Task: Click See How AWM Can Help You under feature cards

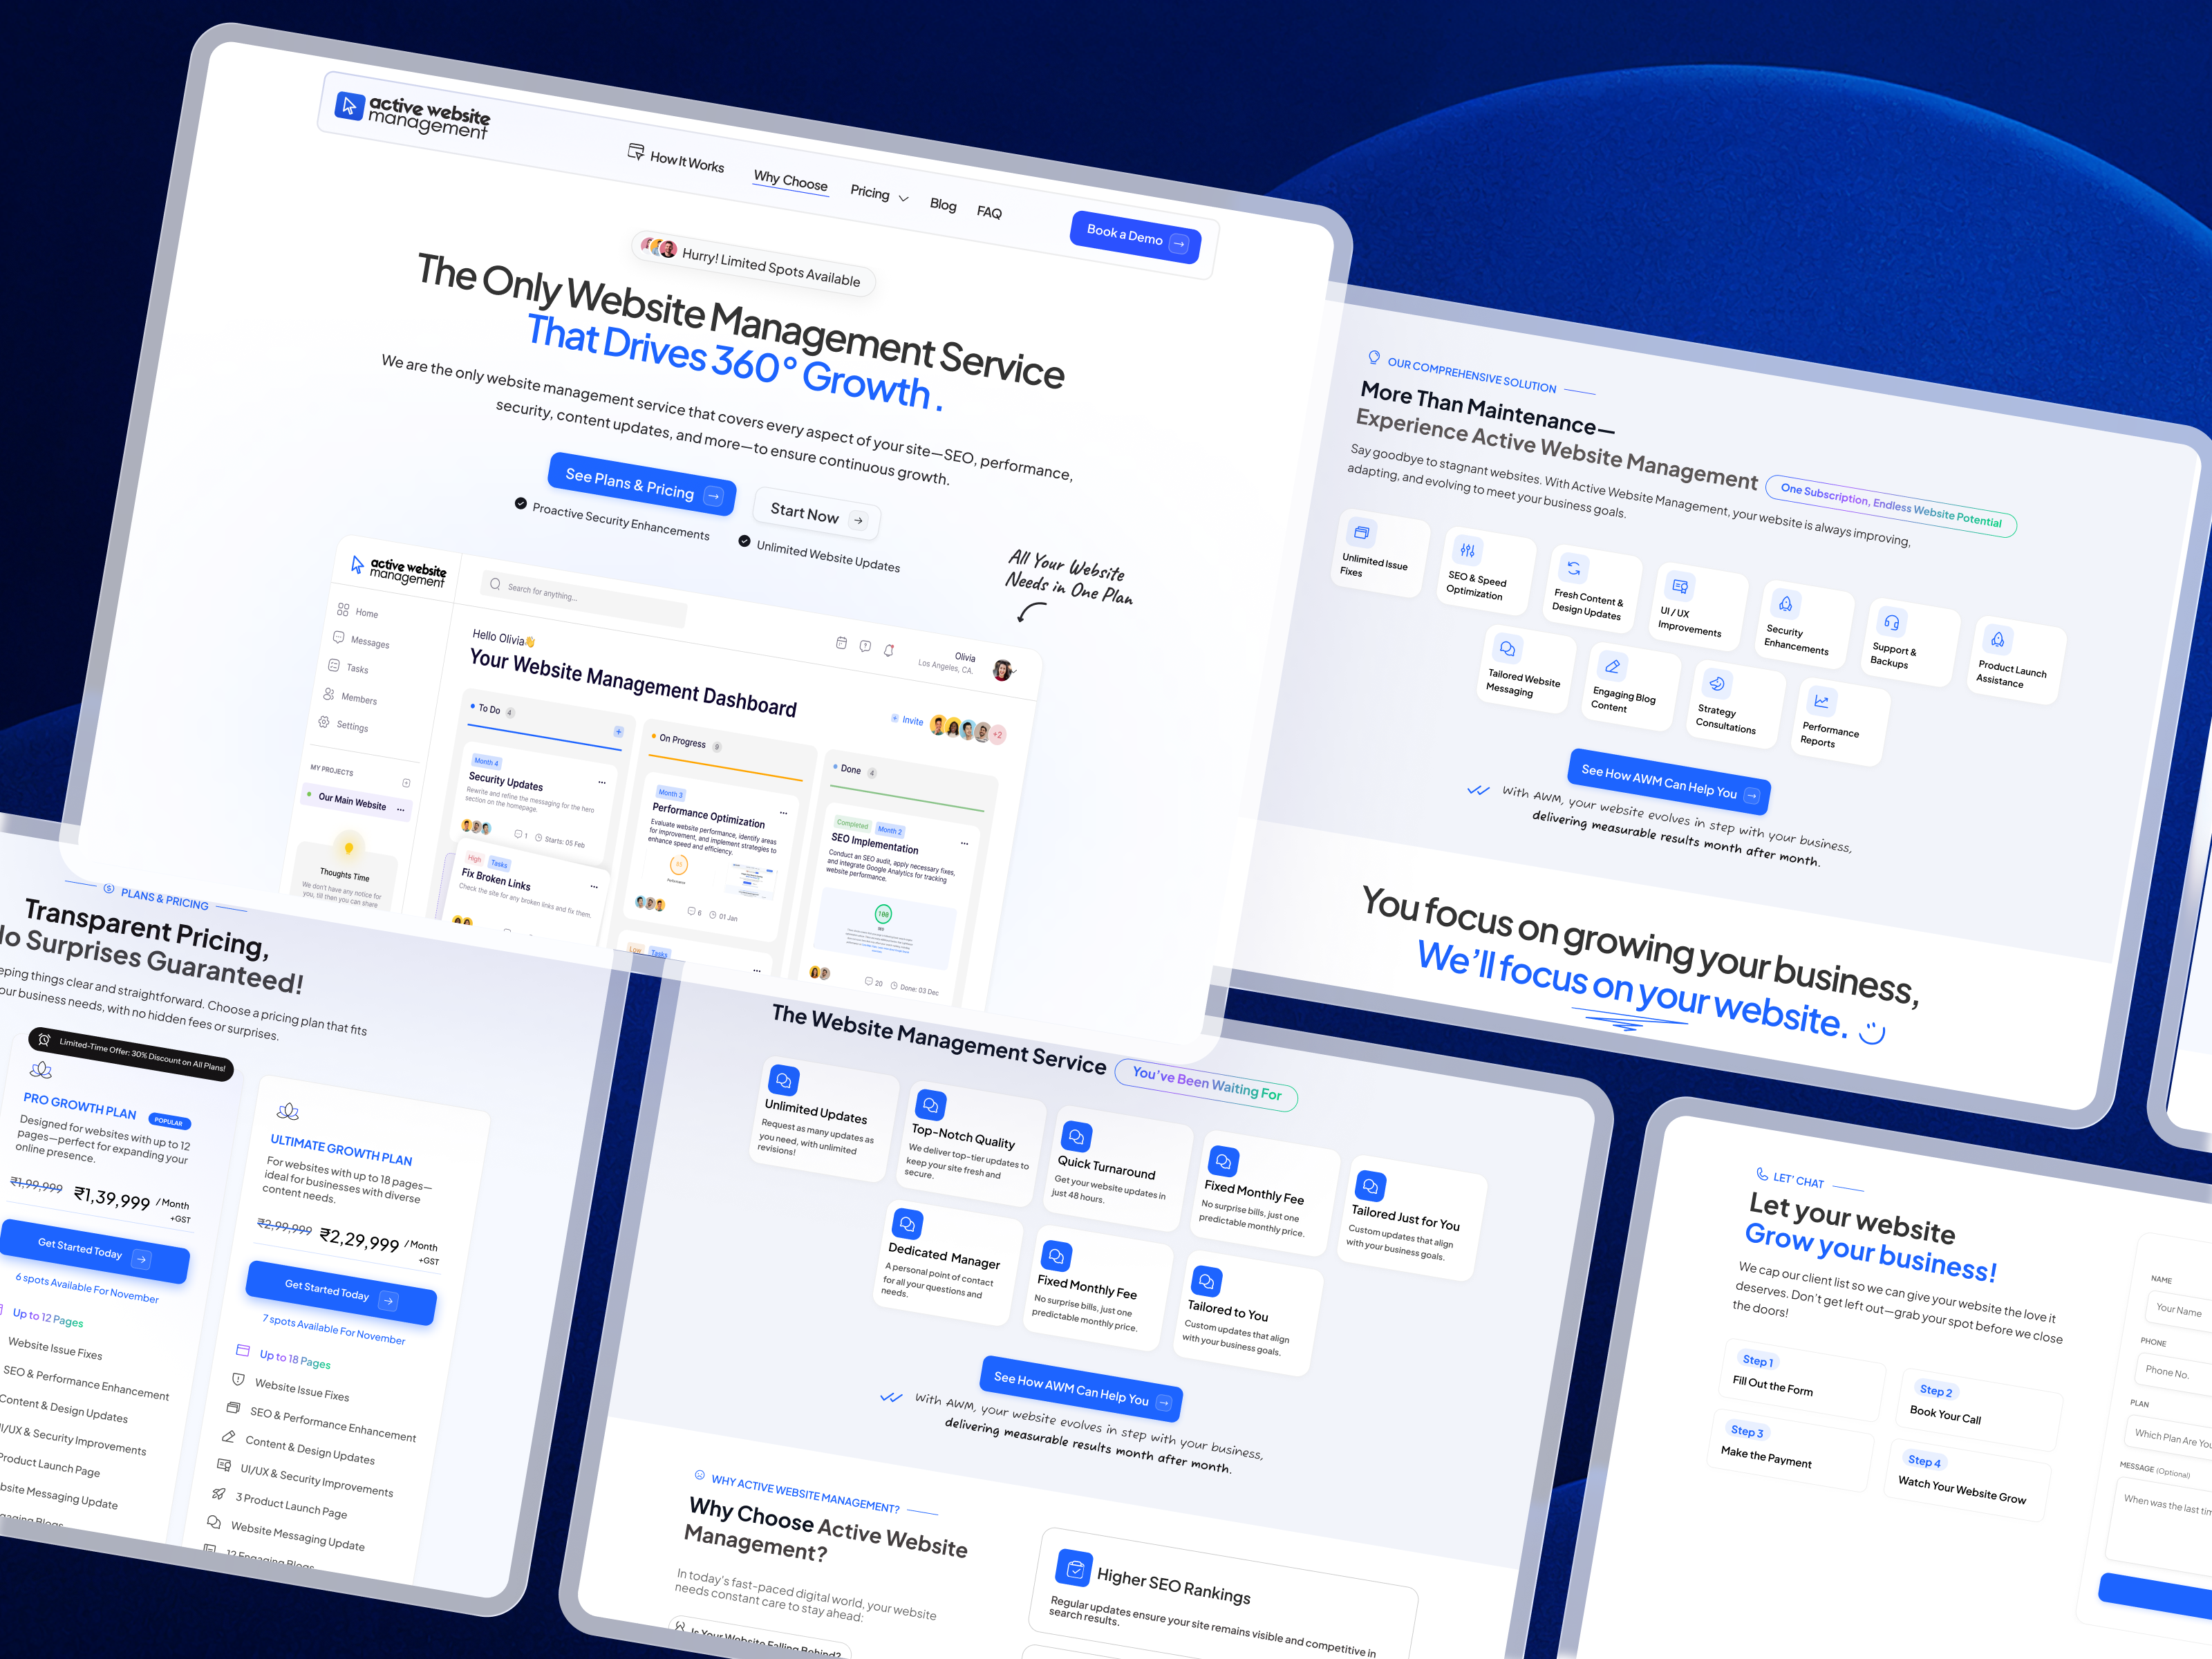Action: pos(1669,783)
